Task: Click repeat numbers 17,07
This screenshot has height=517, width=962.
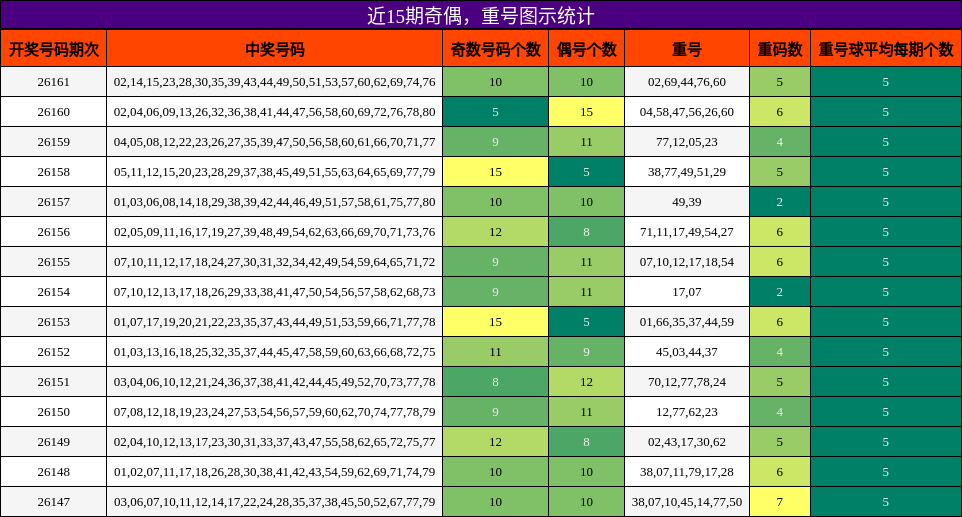Action: pos(687,292)
